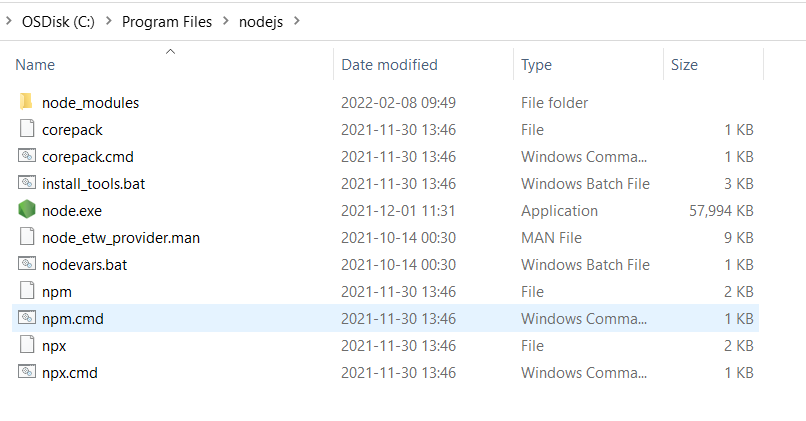
Task: Sort files by Type column header
Action: click(x=536, y=65)
